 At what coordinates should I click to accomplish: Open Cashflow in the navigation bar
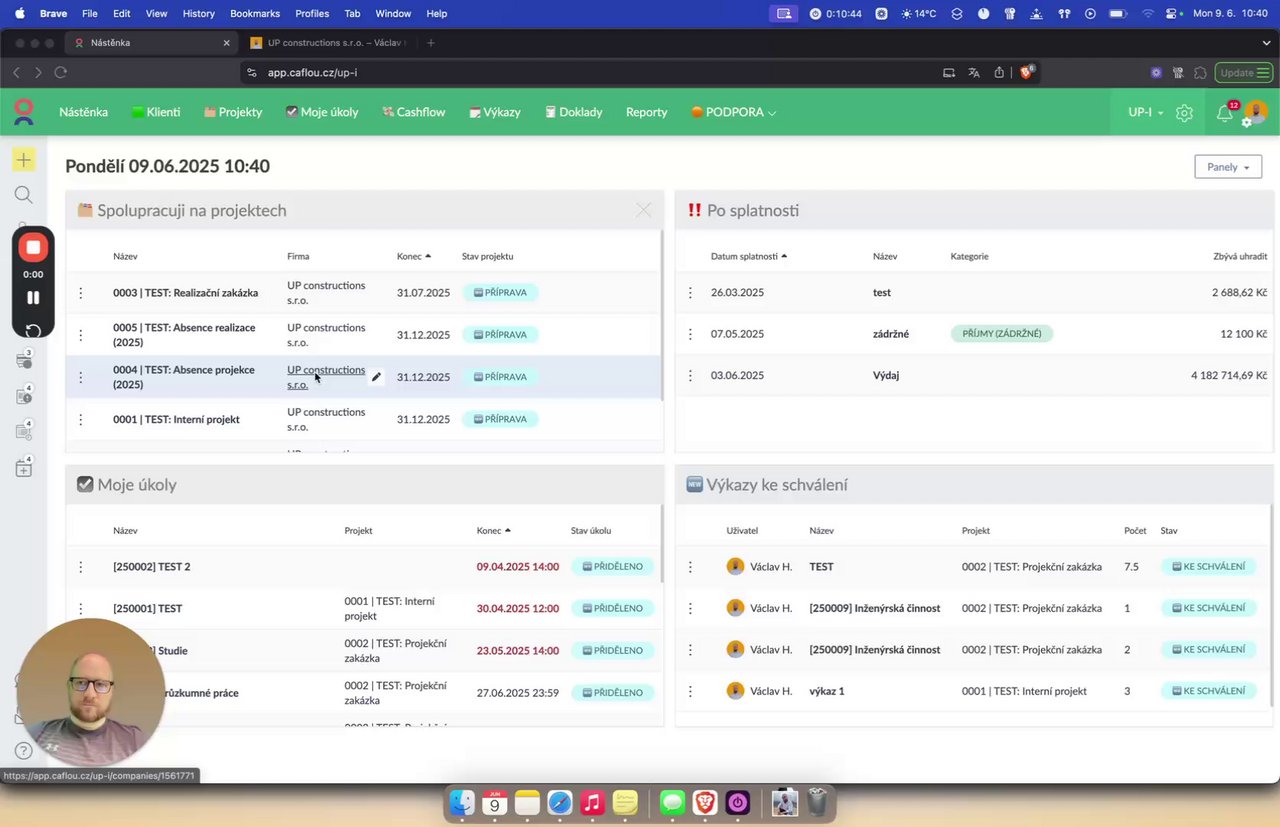click(413, 112)
